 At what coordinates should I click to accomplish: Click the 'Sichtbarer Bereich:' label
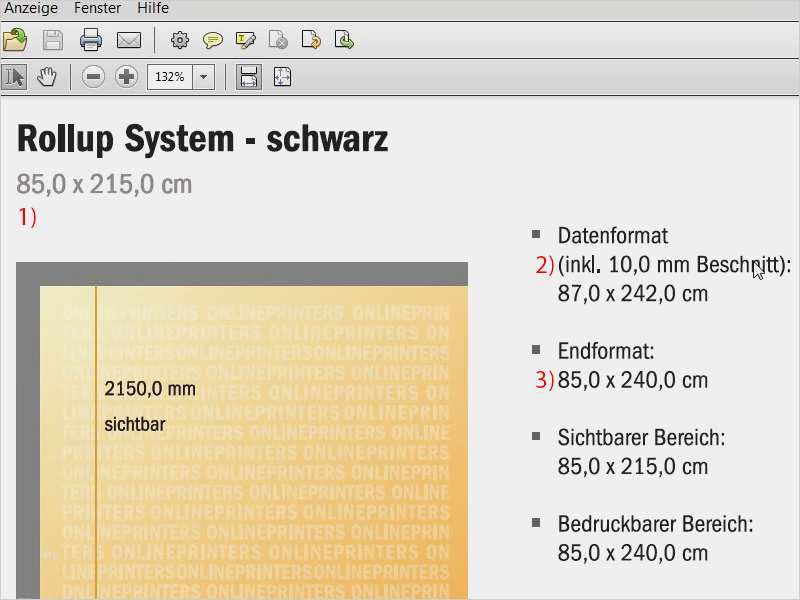click(x=641, y=438)
